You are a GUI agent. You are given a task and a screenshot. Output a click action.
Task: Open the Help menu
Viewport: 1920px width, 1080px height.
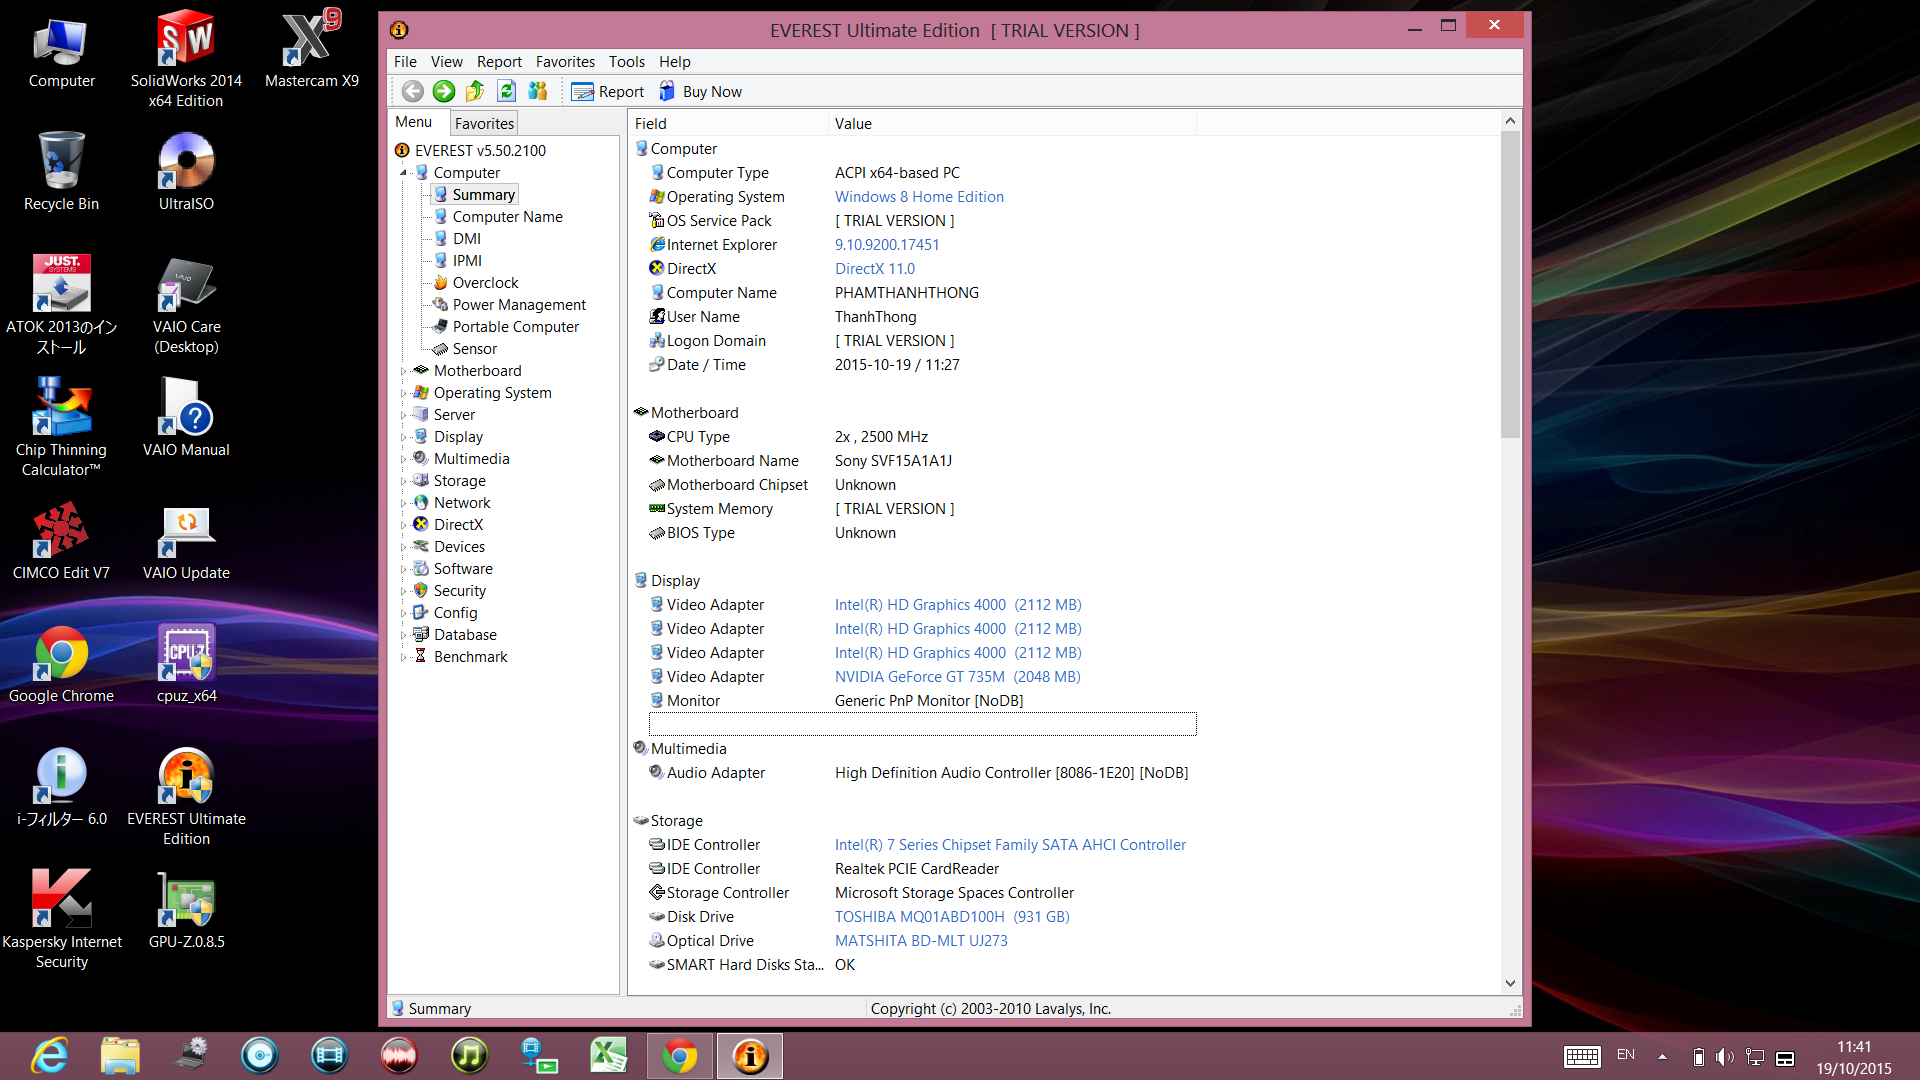674,62
